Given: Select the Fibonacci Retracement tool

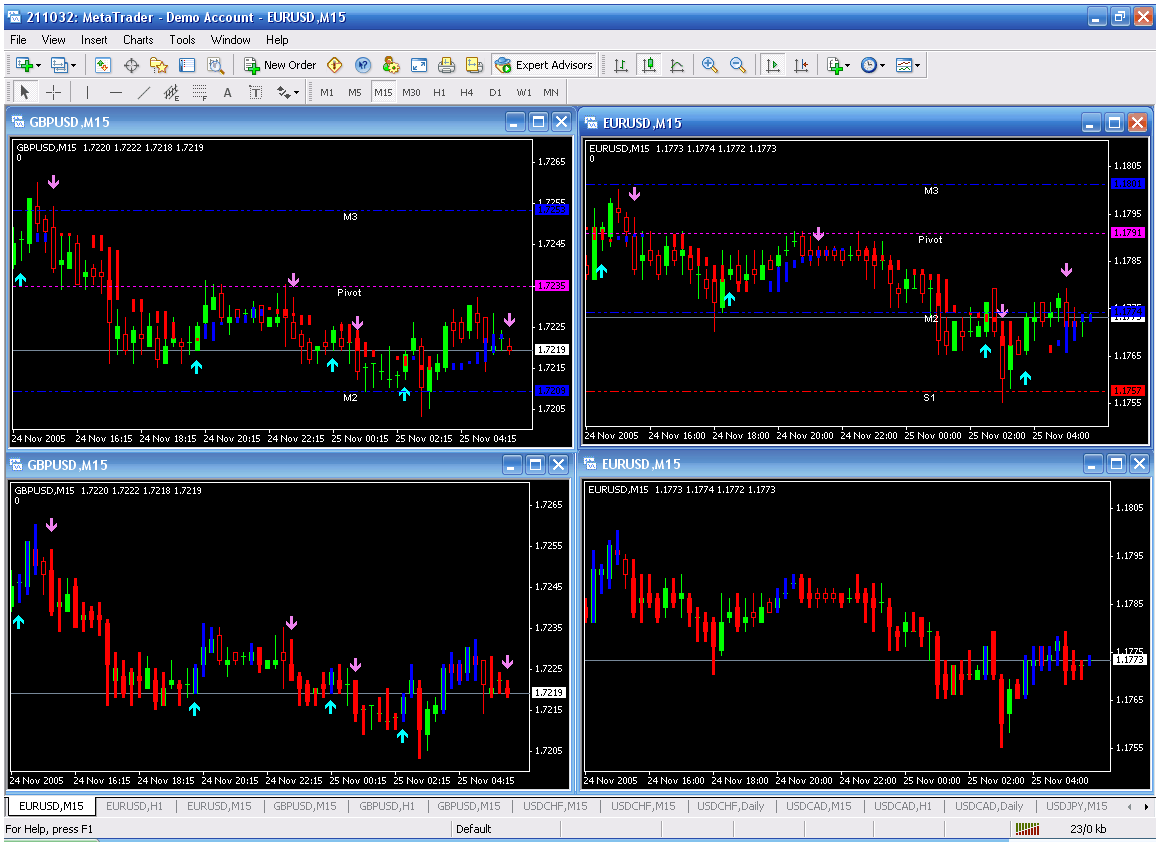Looking at the screenshot, I should coord(200,92).
